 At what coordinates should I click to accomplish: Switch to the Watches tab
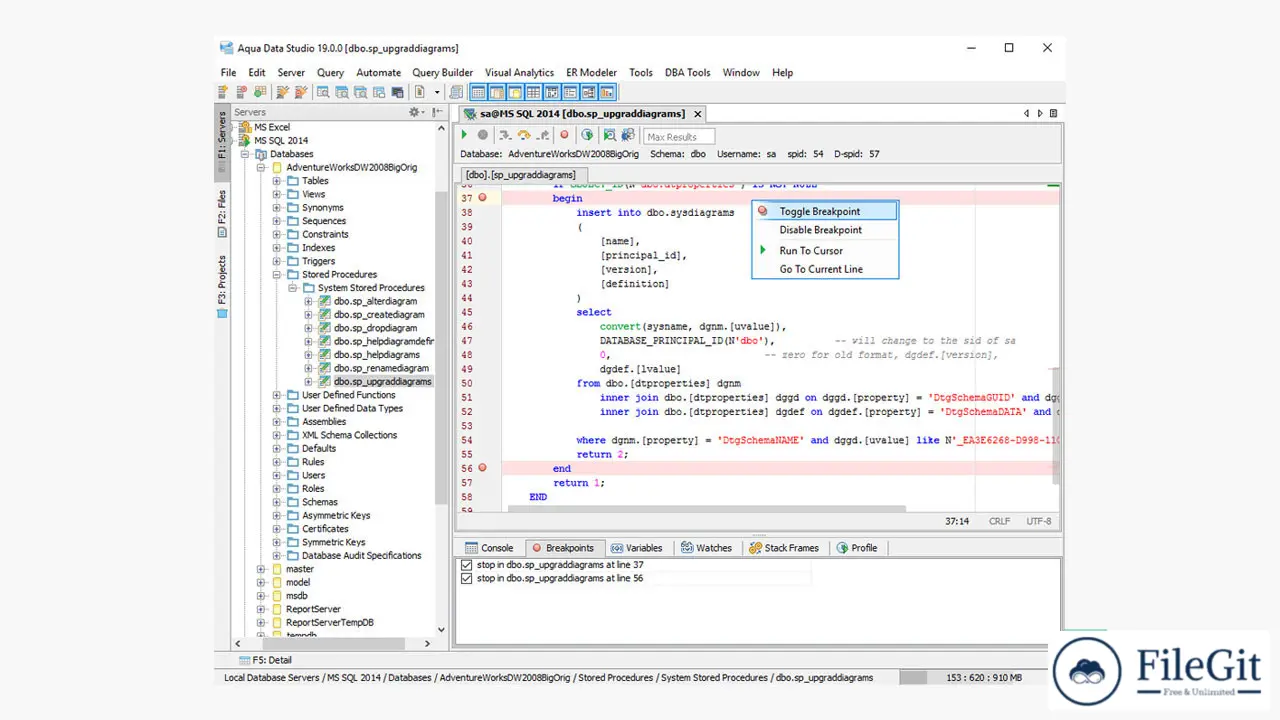pyautogui.click(x=706, y=548)
